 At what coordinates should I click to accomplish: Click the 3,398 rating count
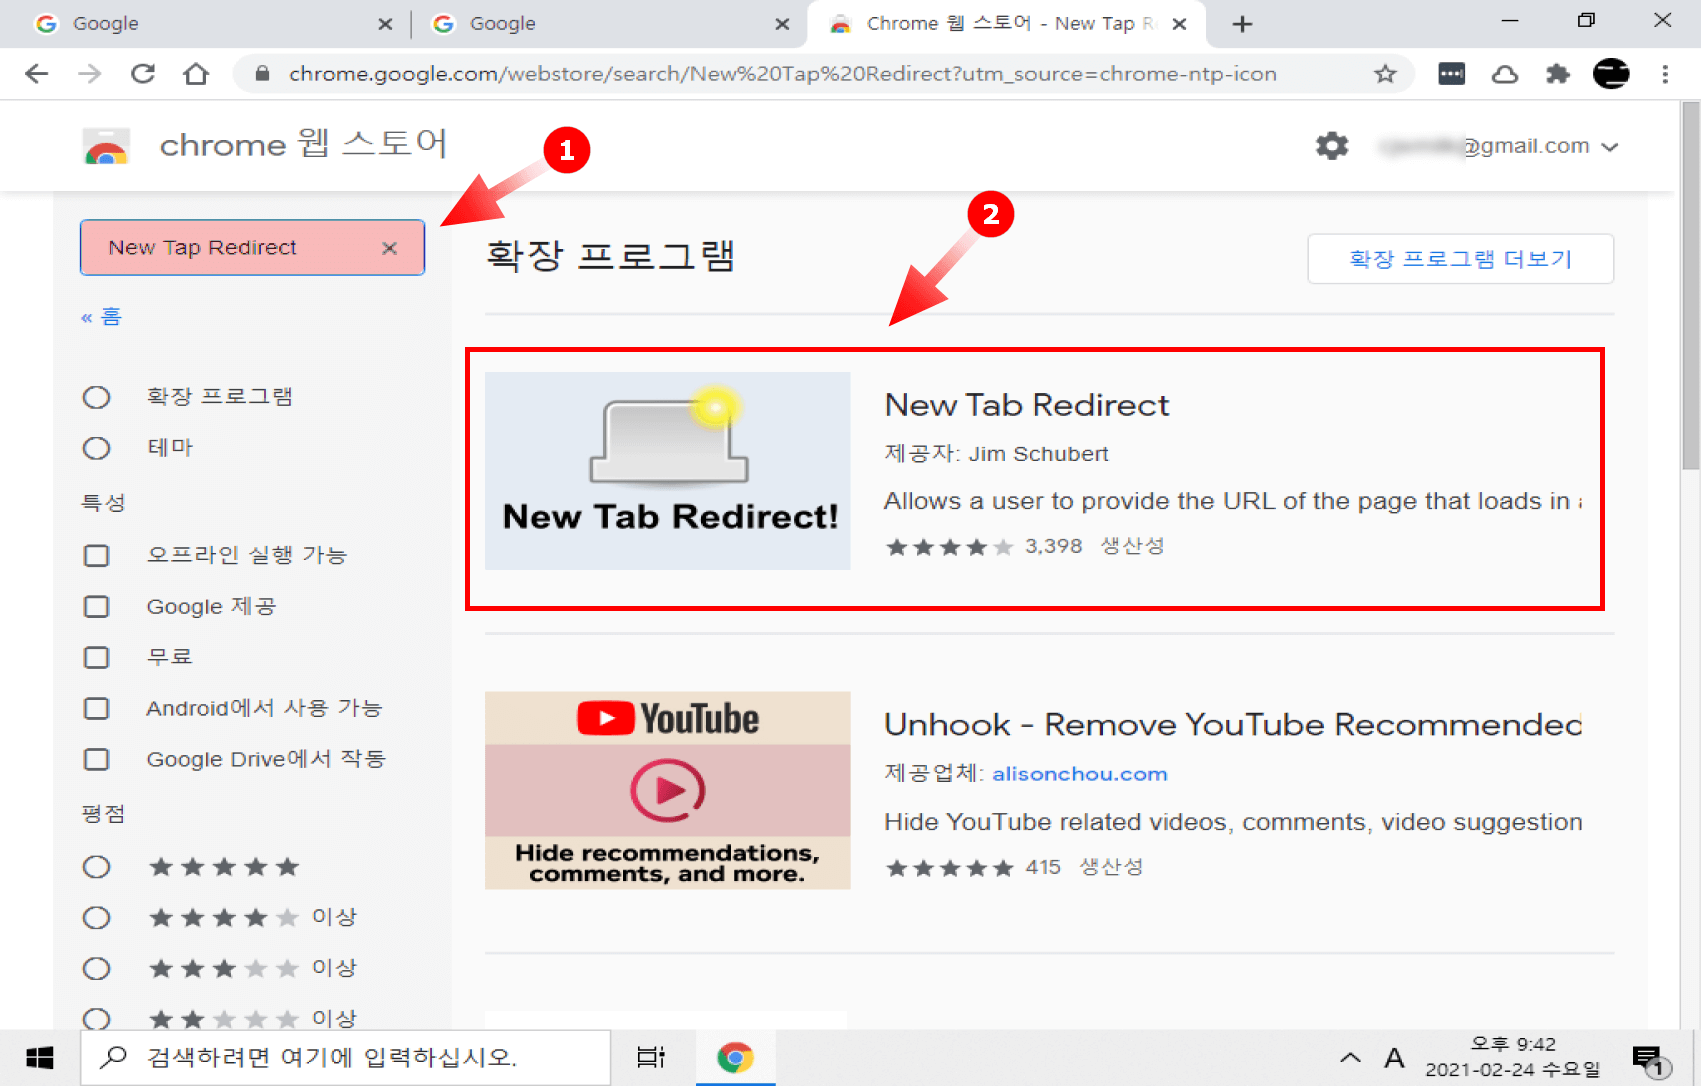1053,546
